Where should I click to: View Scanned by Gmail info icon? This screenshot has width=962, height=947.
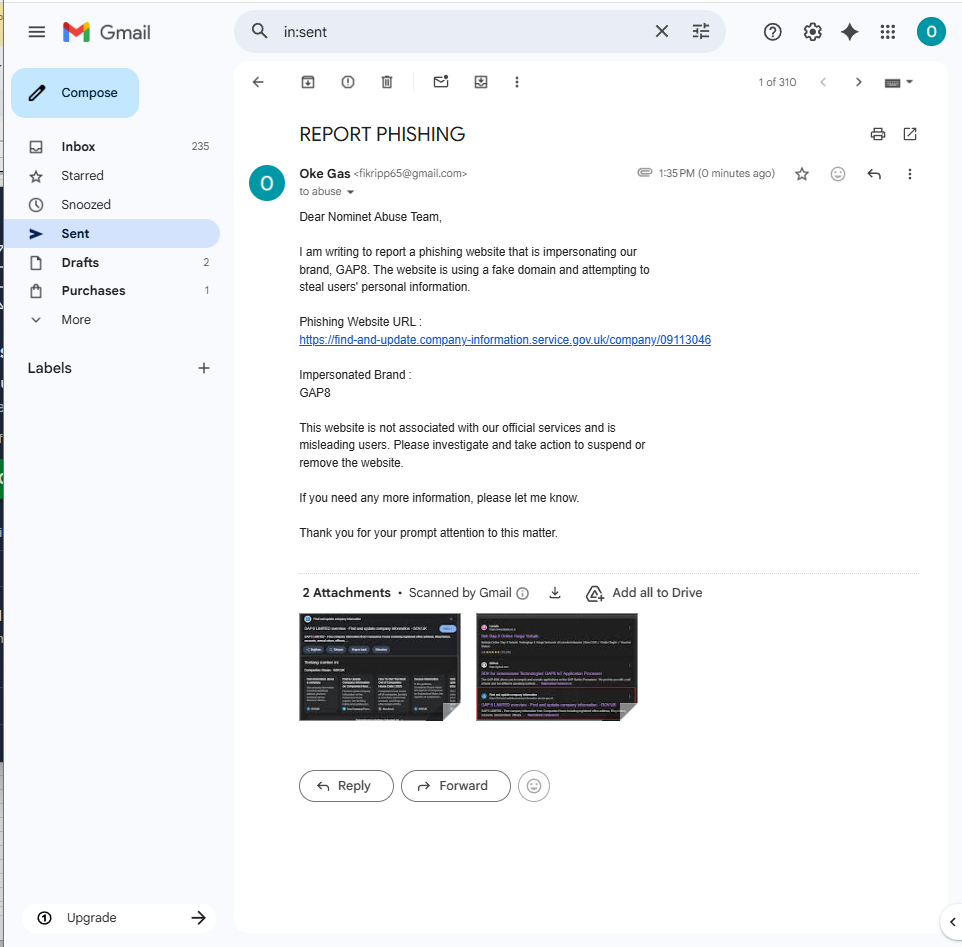pos(523,593)
